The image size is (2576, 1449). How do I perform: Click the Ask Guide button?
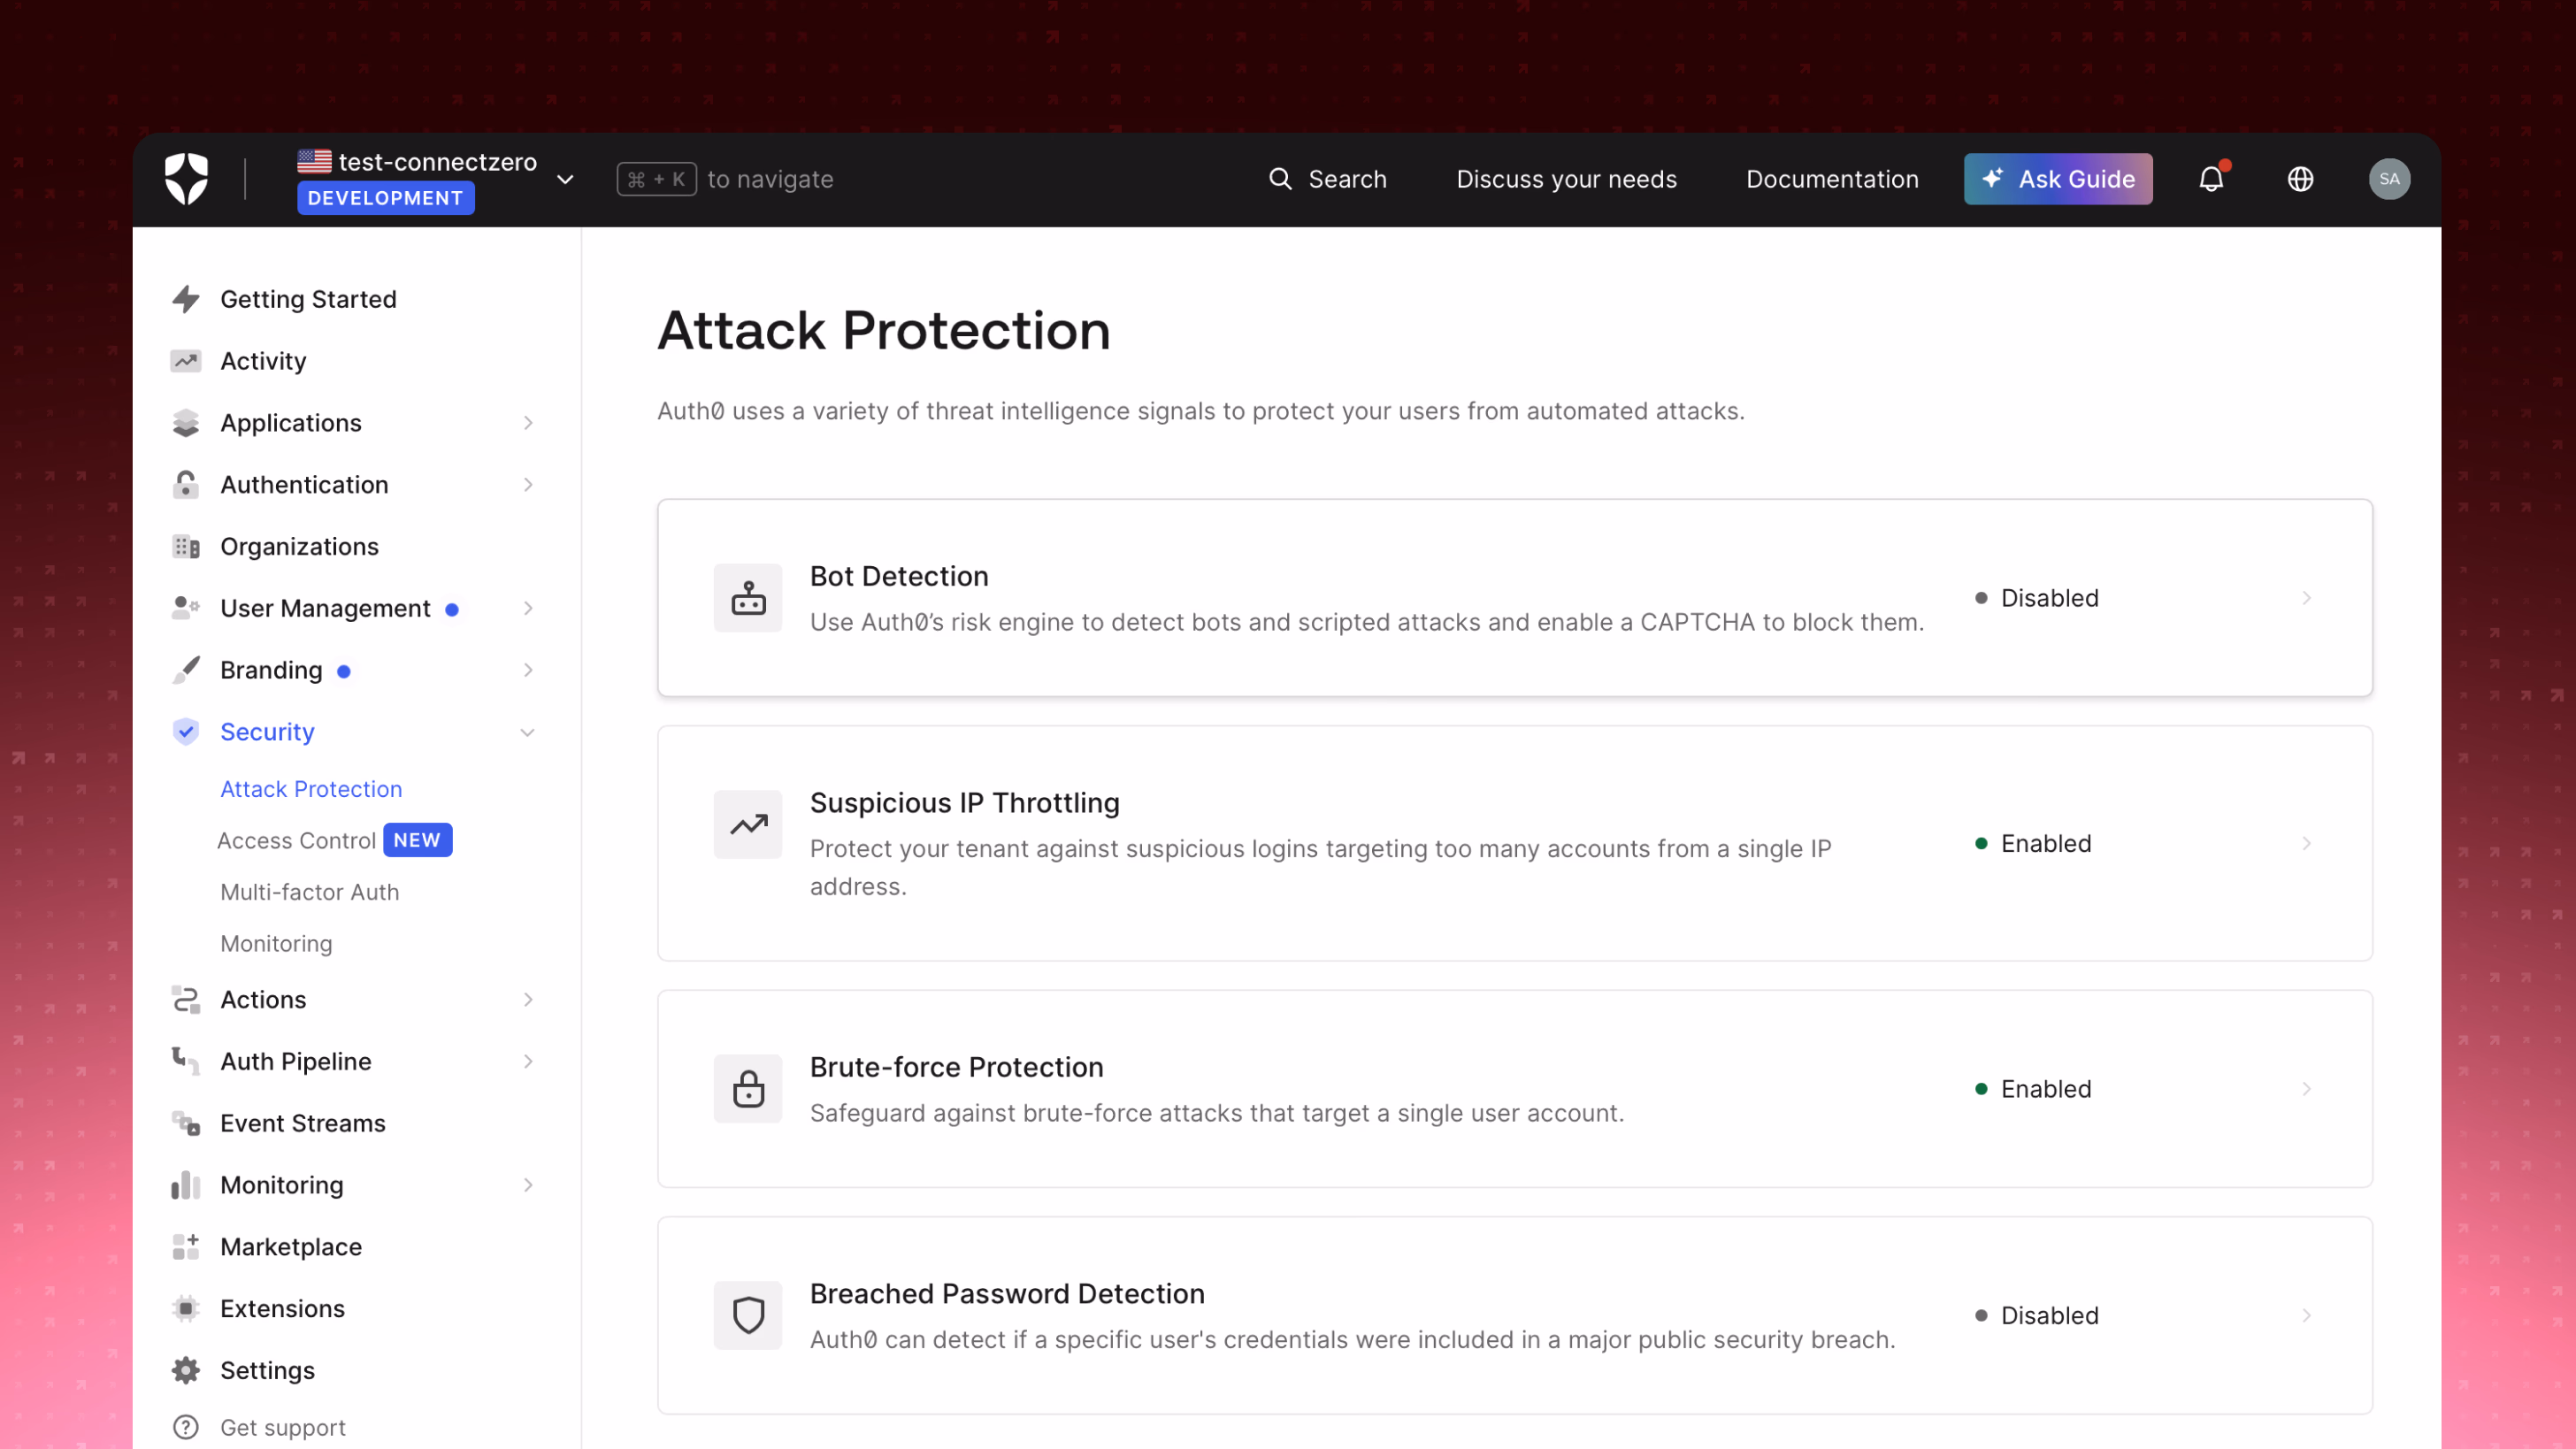(2058, 179)
